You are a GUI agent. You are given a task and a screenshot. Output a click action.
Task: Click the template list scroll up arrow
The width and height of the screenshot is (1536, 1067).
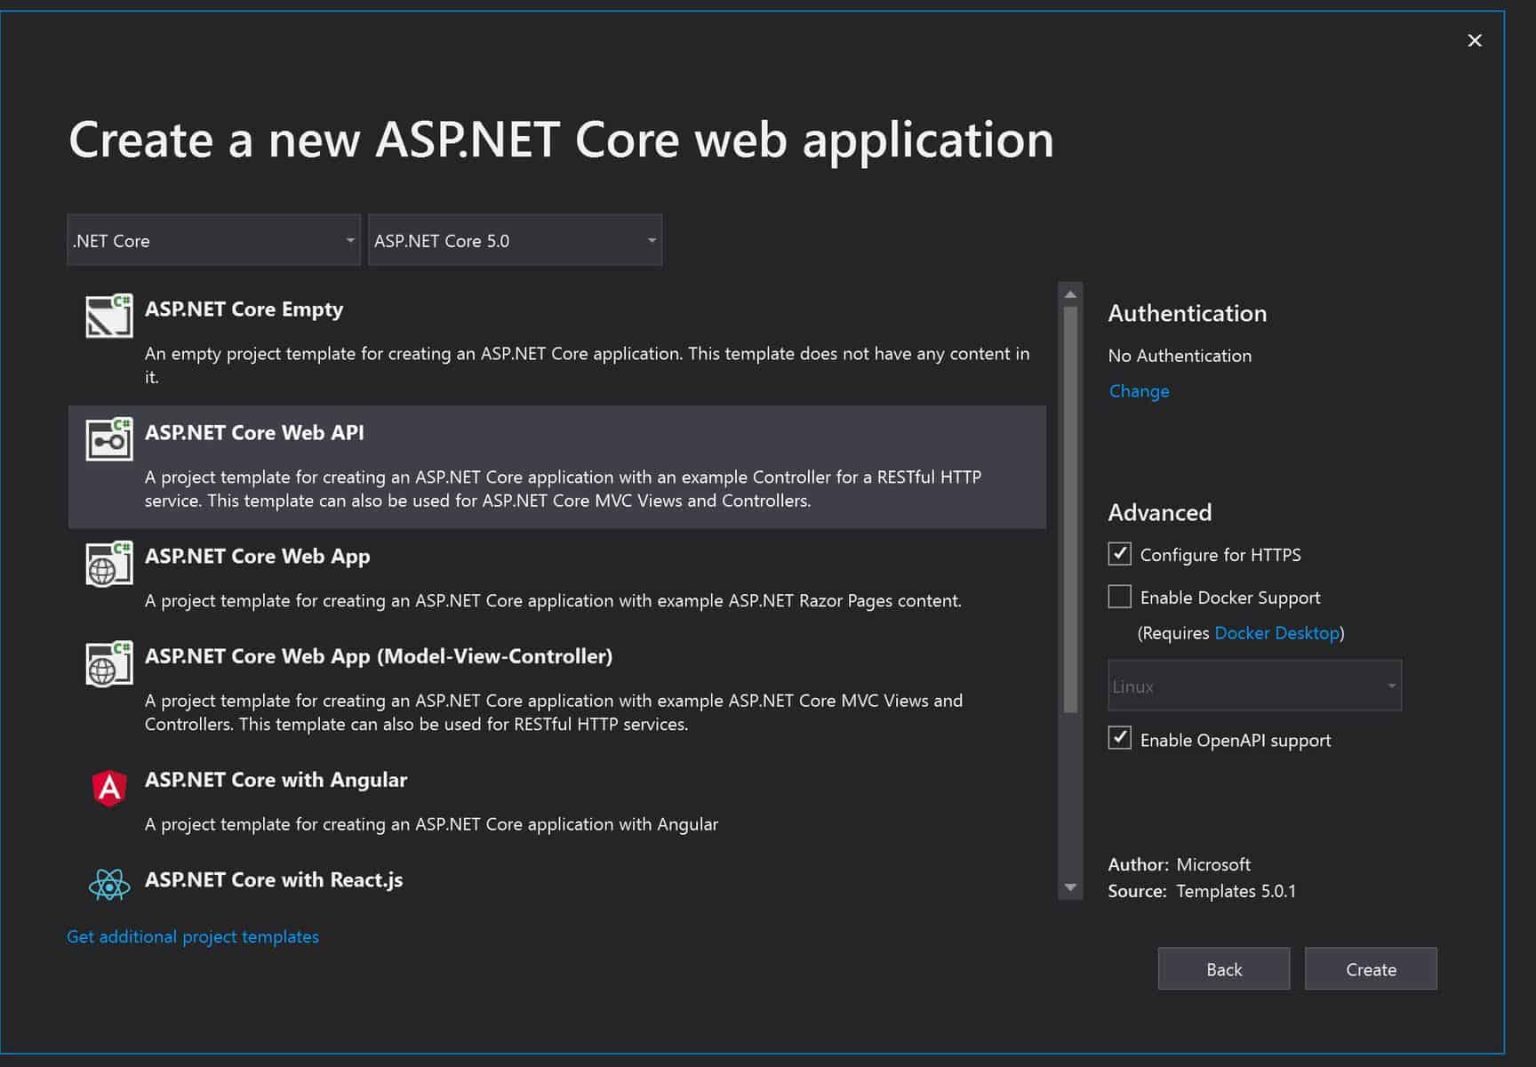coord(1070,294)
